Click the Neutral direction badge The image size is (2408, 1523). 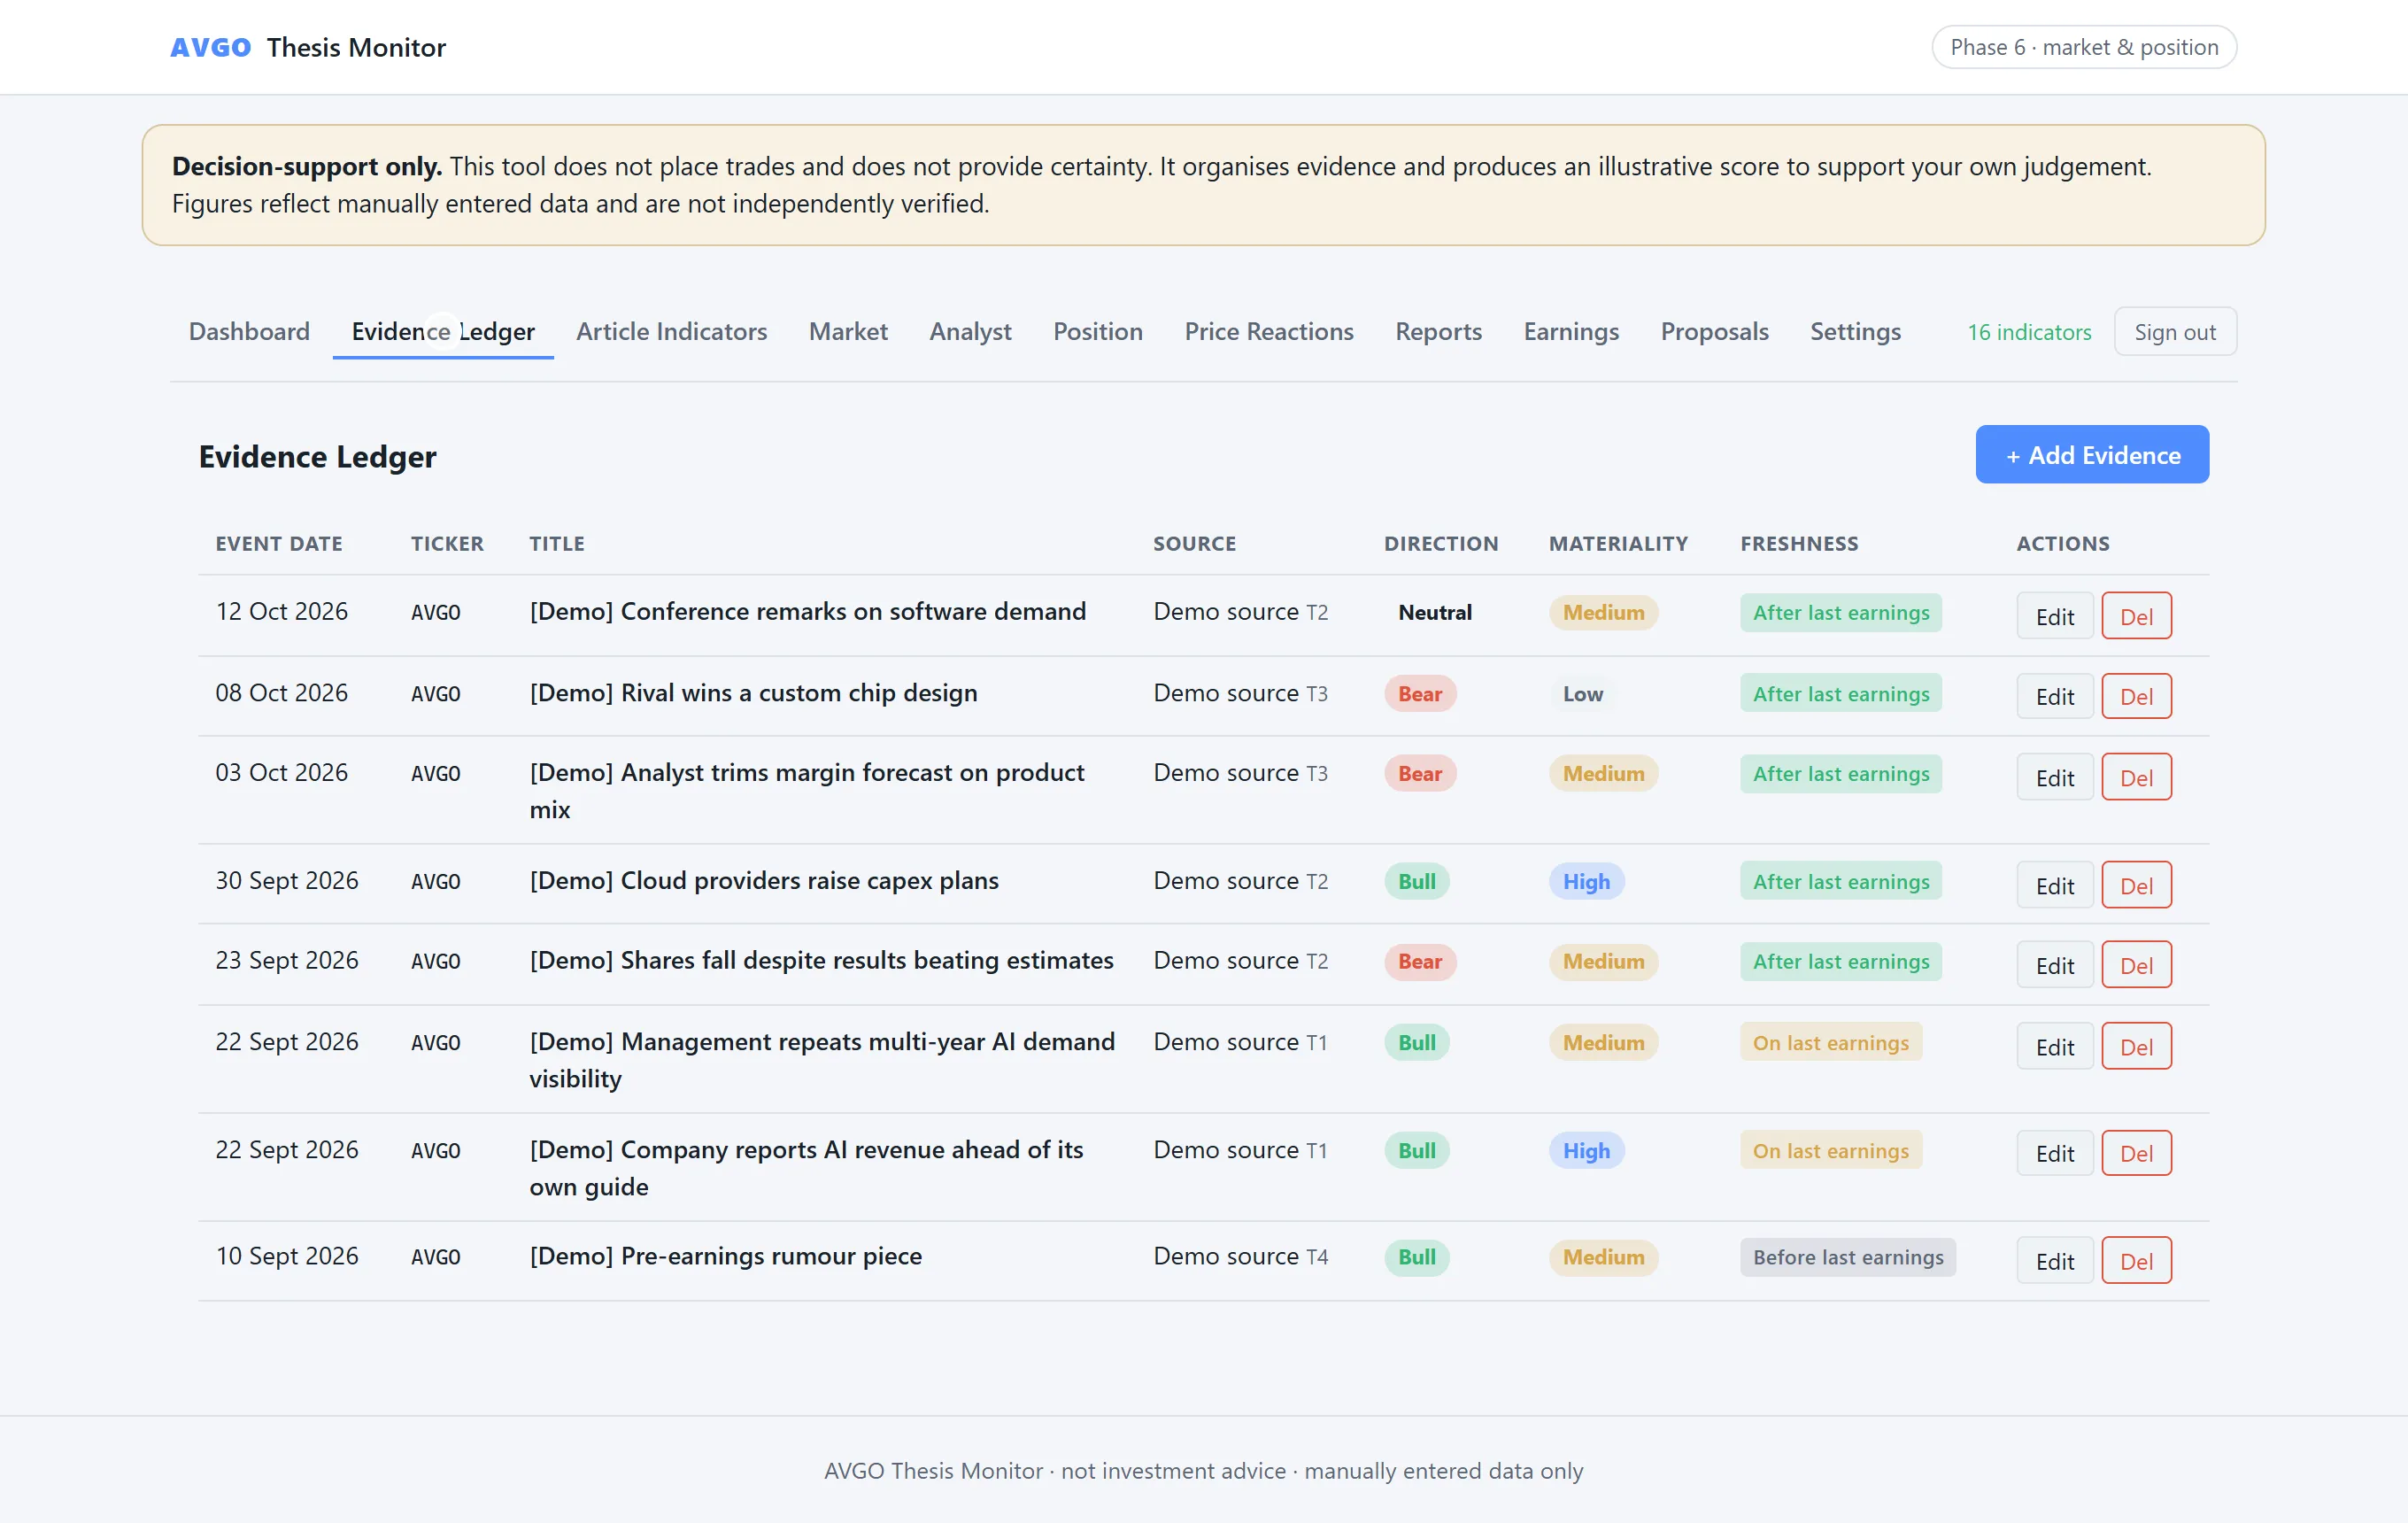point(1434,612)
